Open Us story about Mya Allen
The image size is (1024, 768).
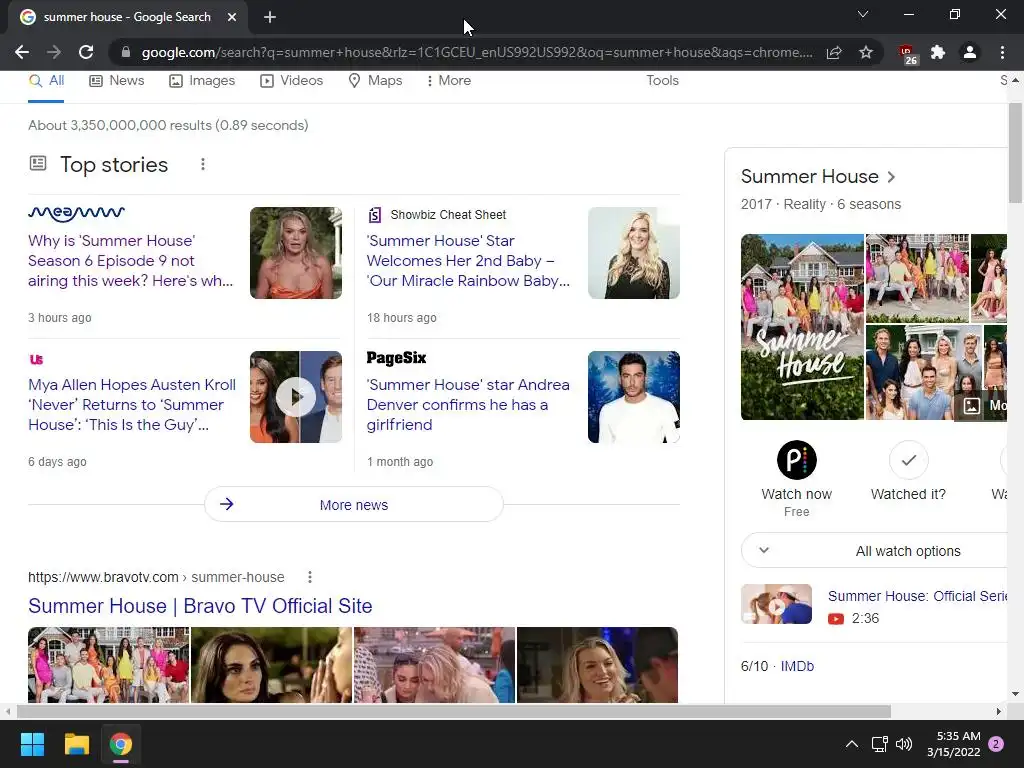click(x=132, y=405)
